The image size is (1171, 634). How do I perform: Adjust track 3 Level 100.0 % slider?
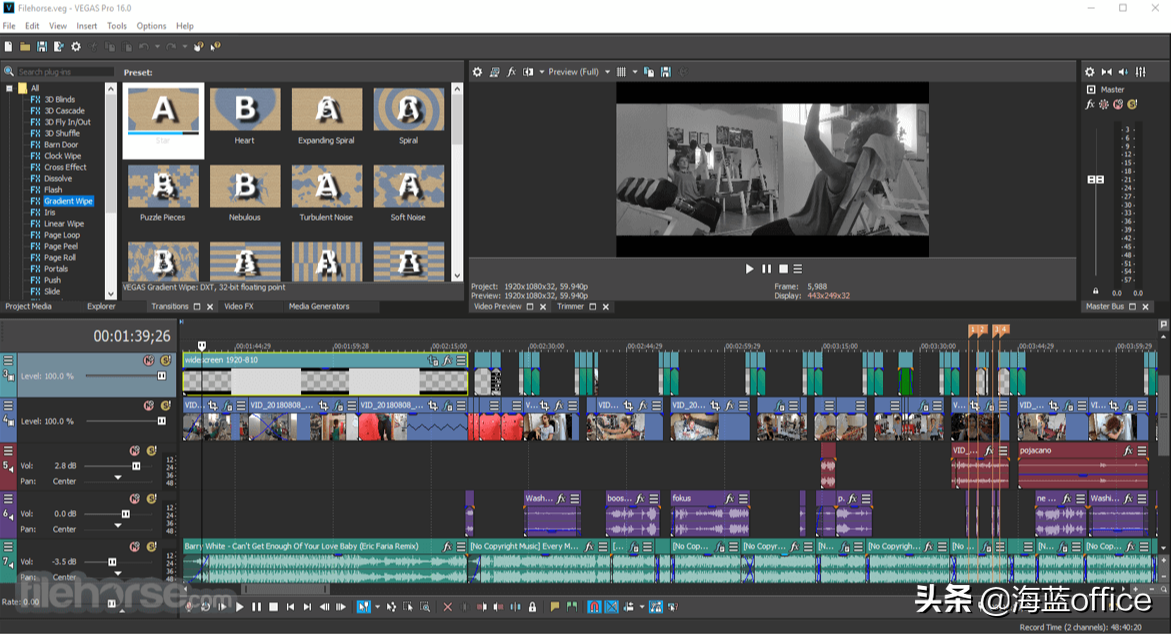coord(161,376)
